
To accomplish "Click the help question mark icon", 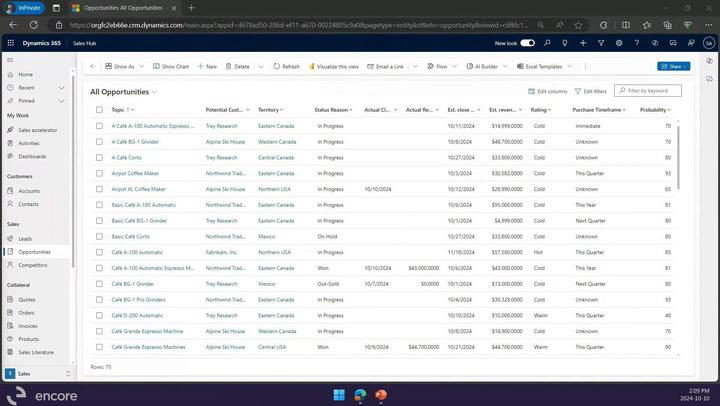I will [x=636, y=43].
